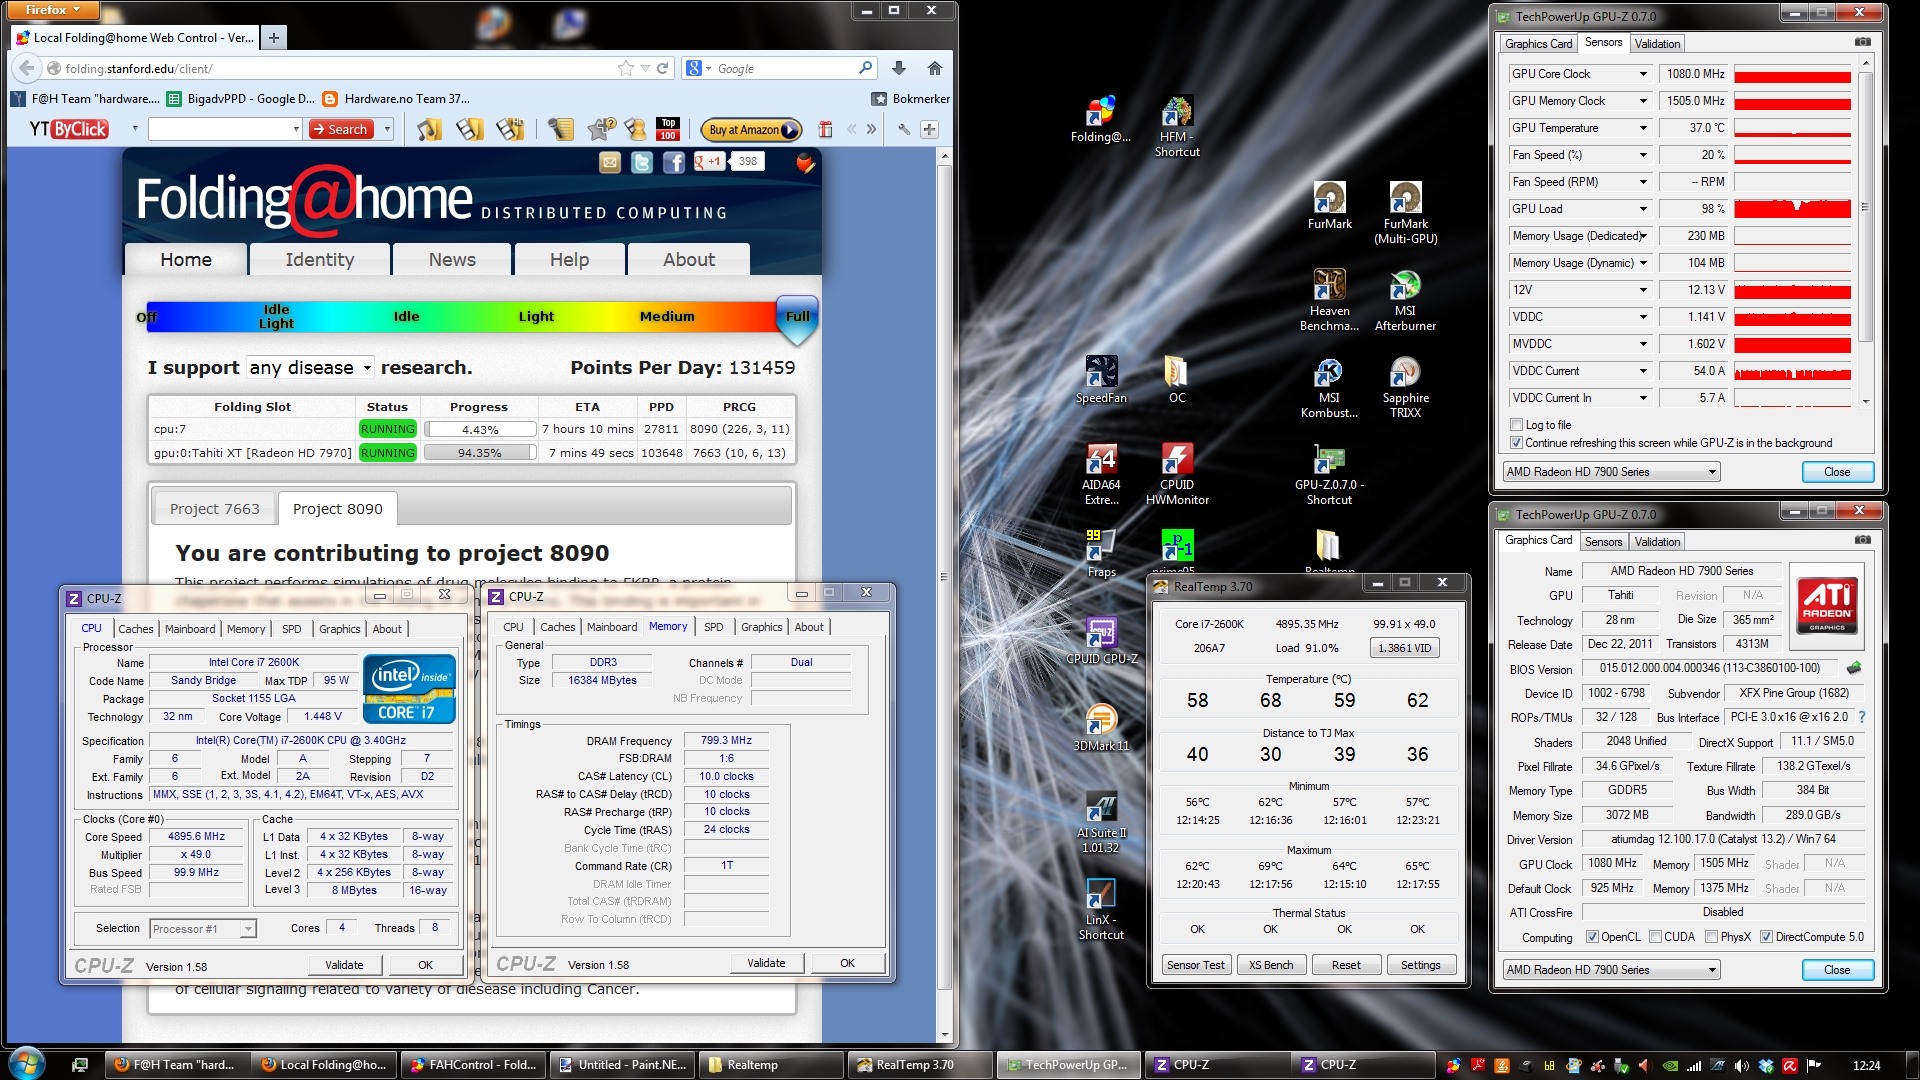Toggle DirectCompute 5.0 checkbox

tap(1767, 937)
